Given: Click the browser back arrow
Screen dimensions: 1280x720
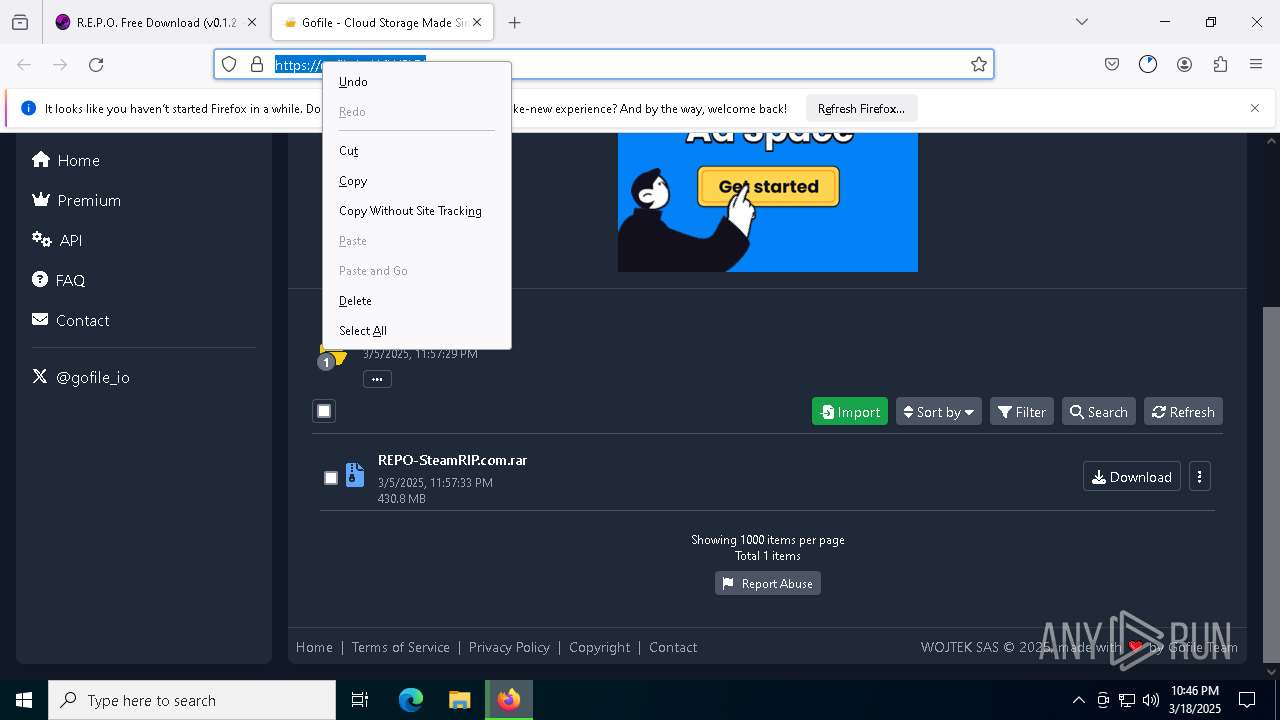Looking at the screenshot, I should click(24, 65).
